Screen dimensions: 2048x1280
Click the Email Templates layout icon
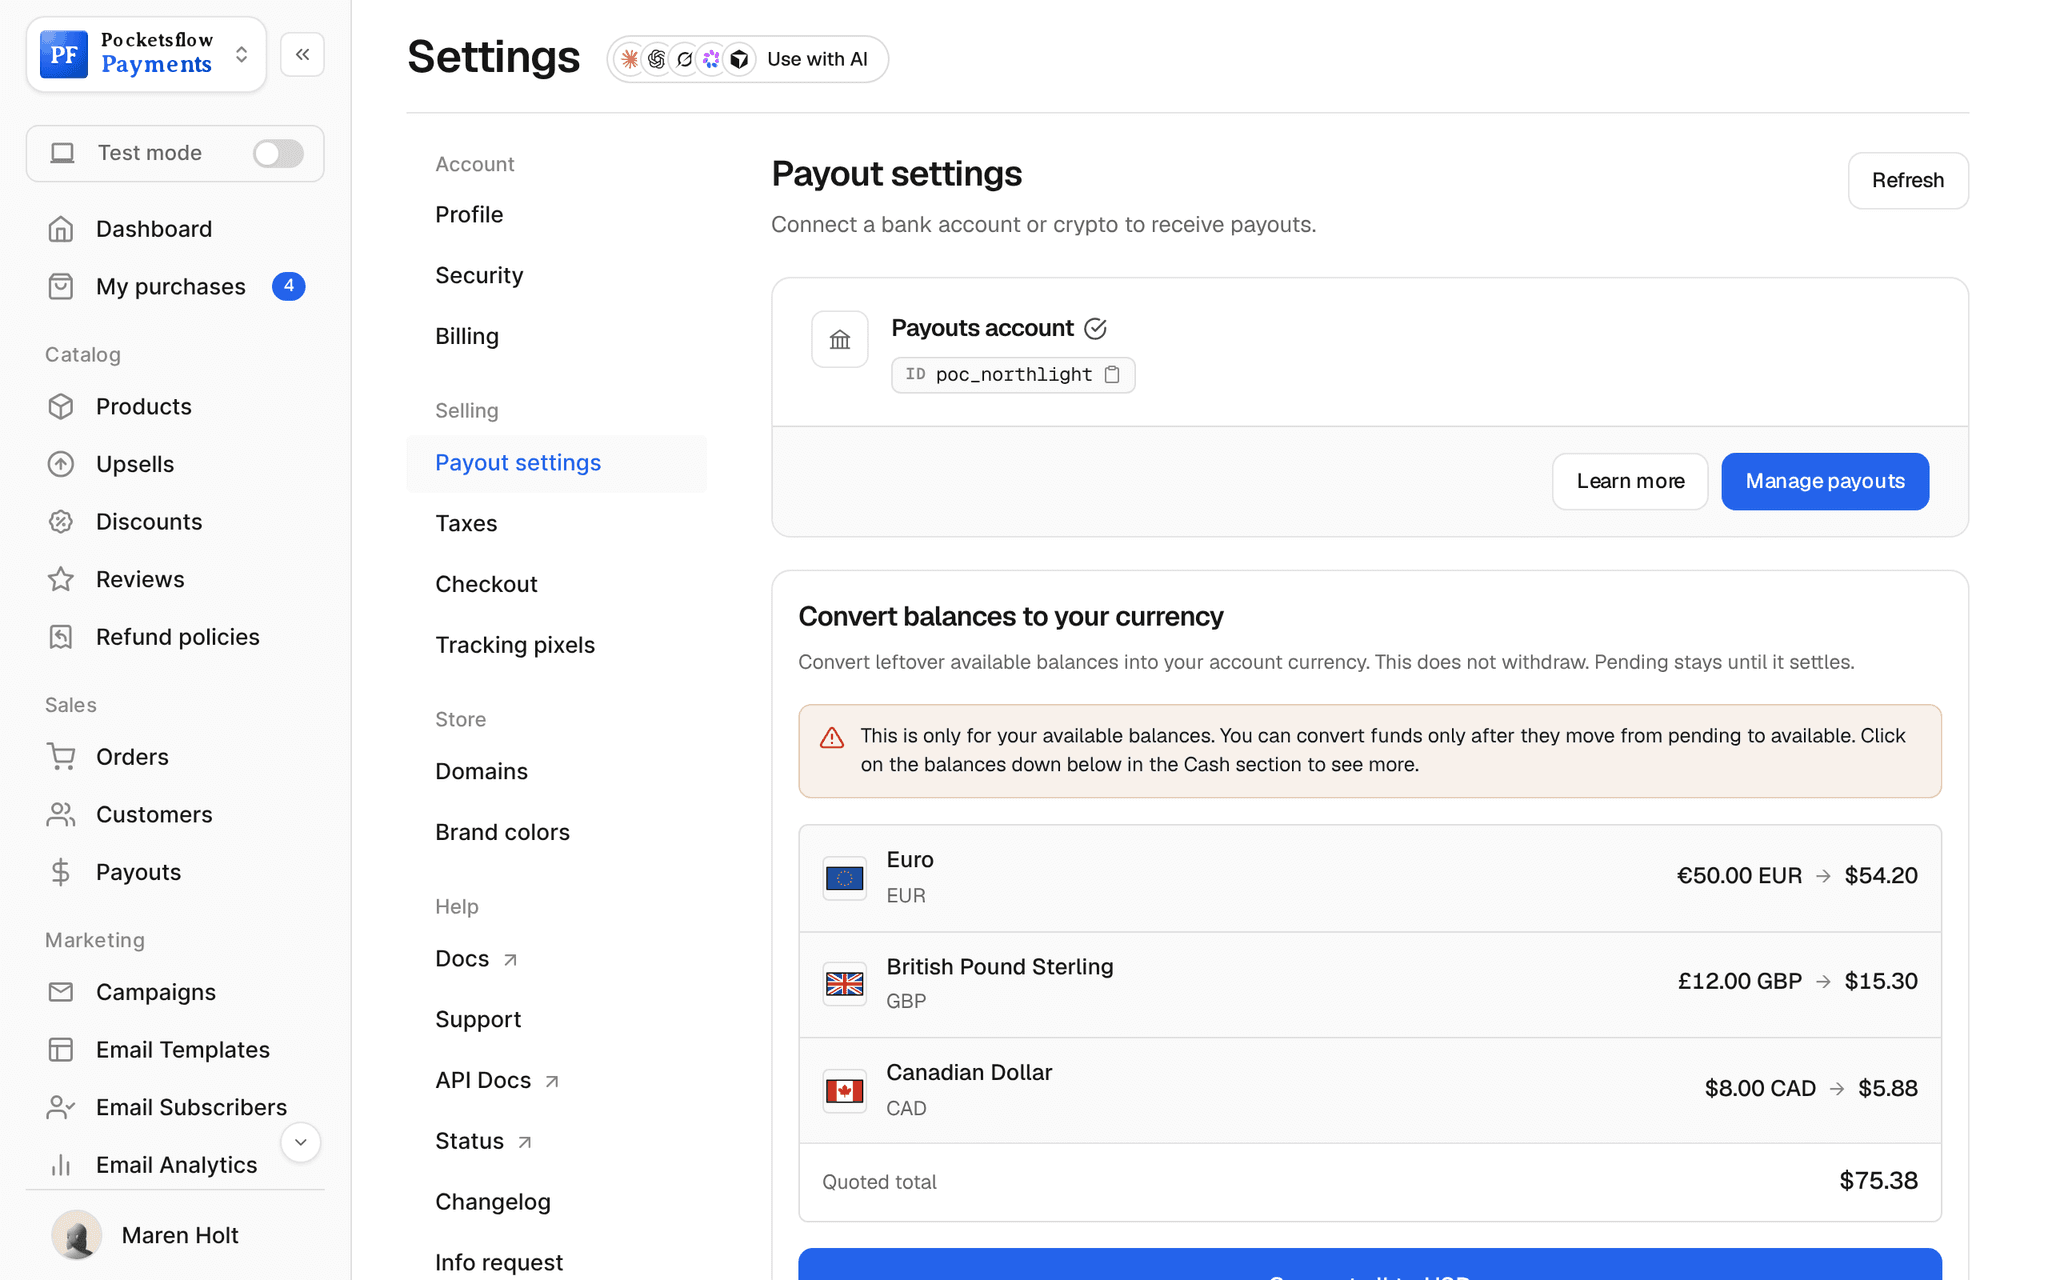pos(61,1050)
